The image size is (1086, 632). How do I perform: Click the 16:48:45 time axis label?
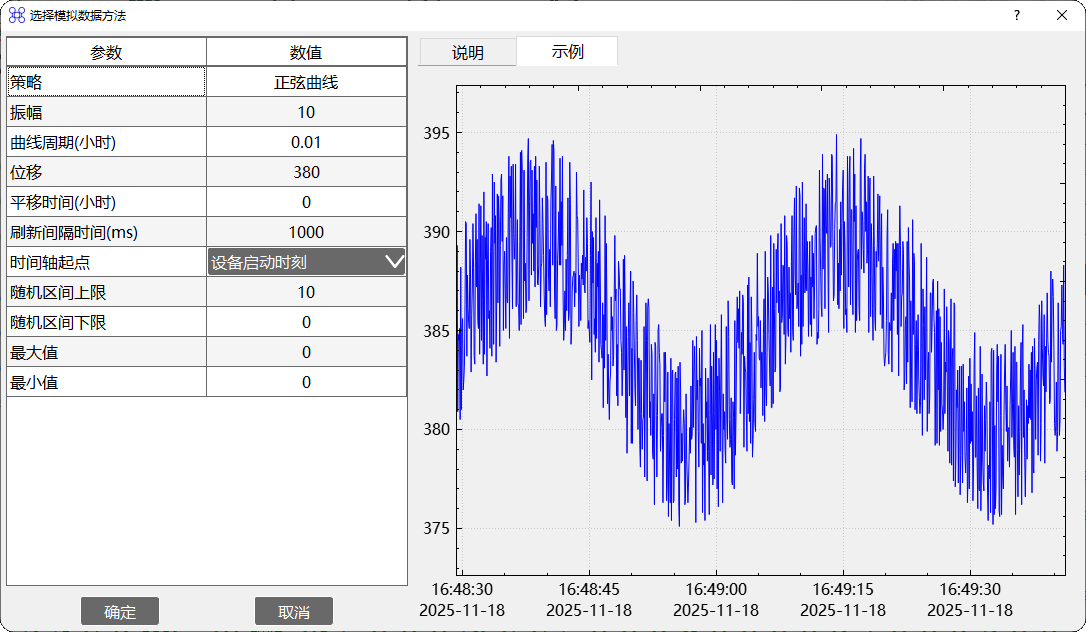coord(589,590)
